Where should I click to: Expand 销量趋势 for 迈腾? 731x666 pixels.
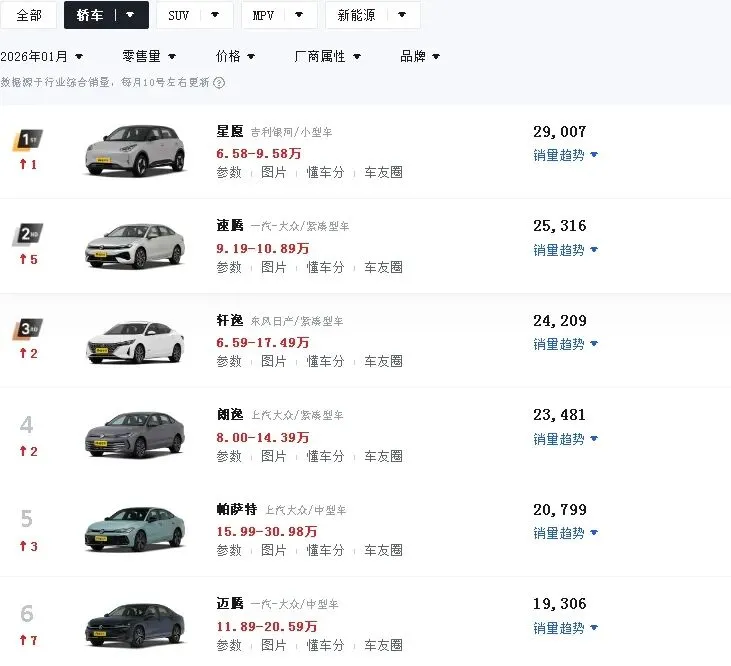pos(565,628)
